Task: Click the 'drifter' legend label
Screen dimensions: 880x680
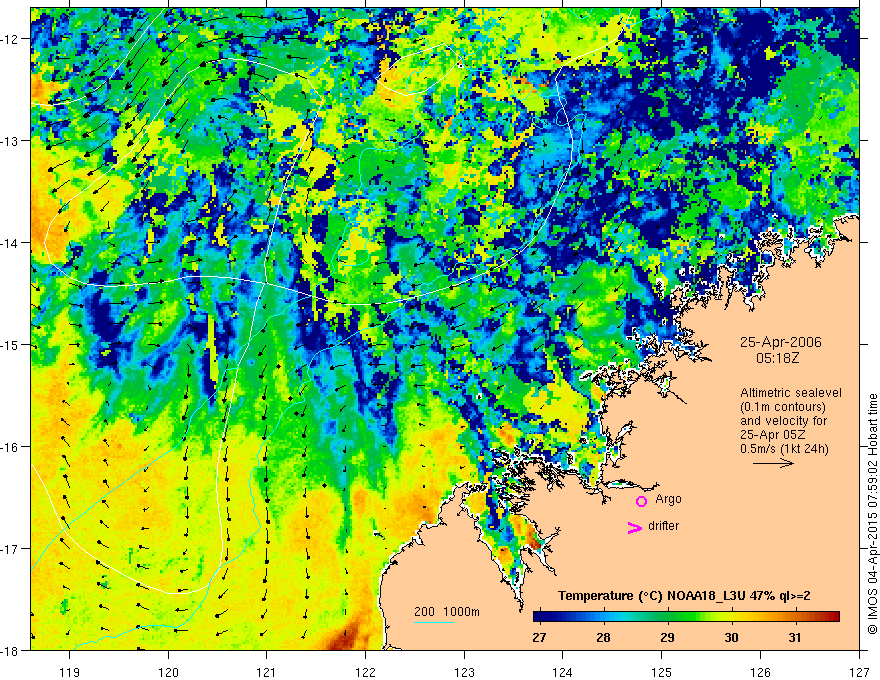Action: (663, 526)
